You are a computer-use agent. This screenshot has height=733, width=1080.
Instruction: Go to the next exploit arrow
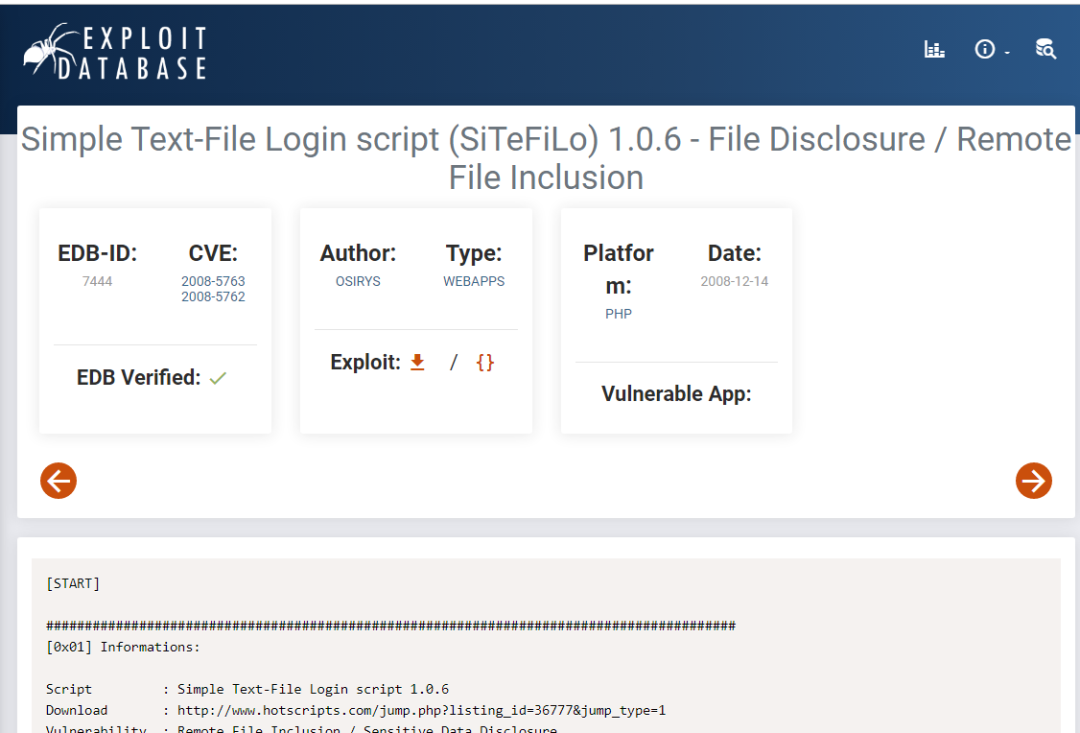tap(1033, 480)
